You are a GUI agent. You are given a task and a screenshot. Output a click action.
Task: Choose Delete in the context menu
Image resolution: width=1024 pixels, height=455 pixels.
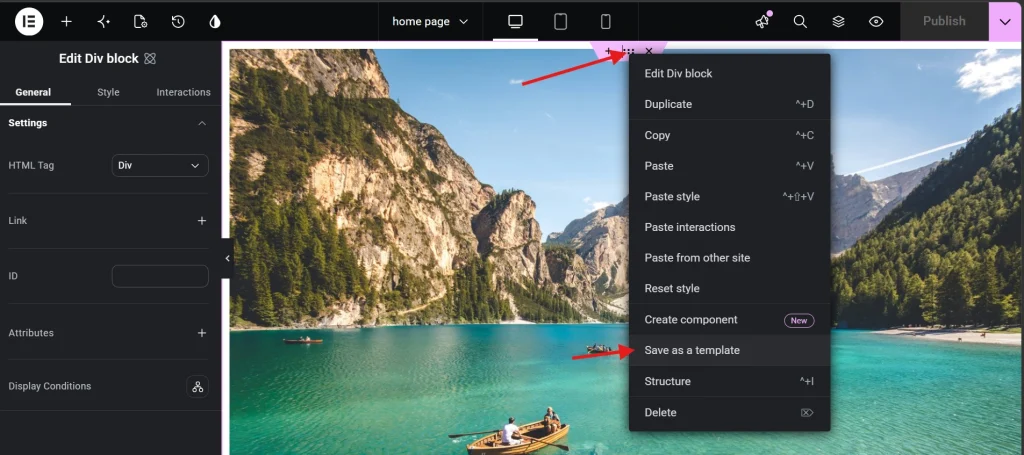tap(729, 413)
